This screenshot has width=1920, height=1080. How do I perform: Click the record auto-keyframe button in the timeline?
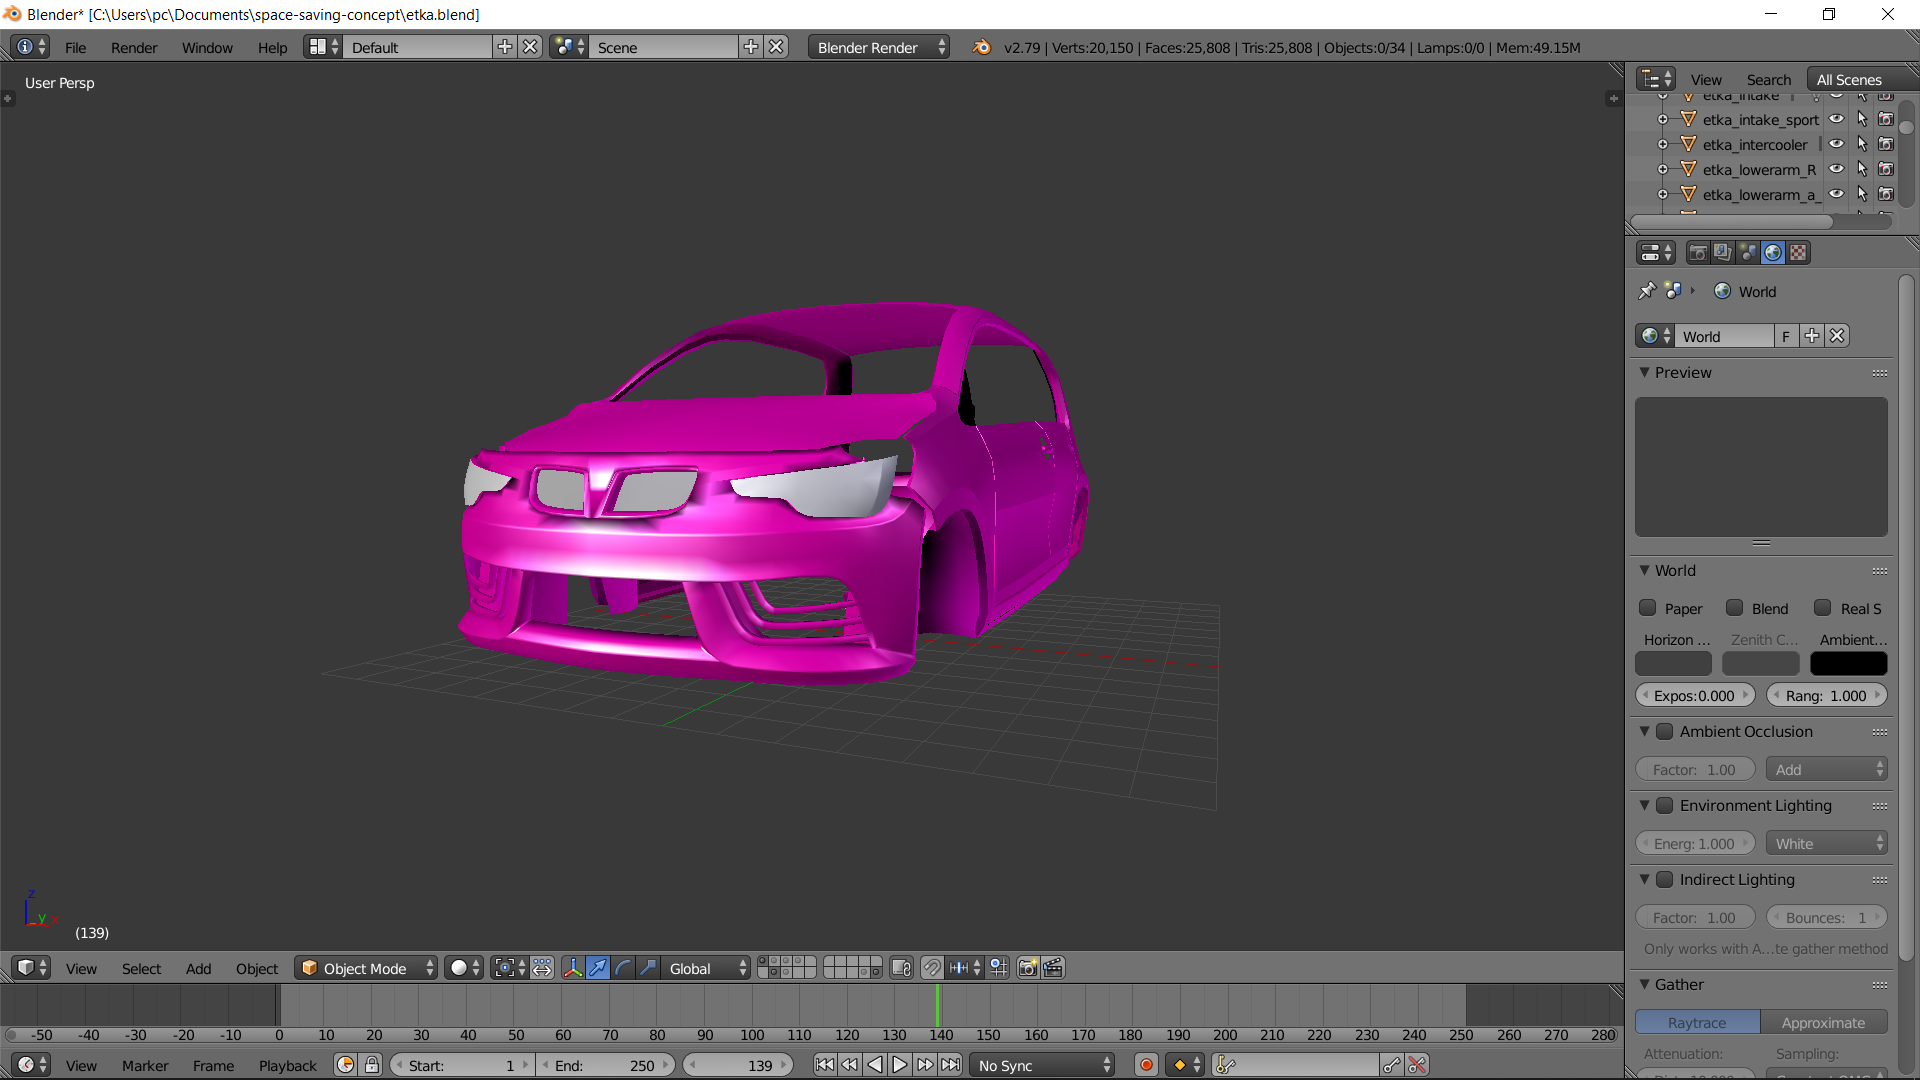point(1146,1065)
